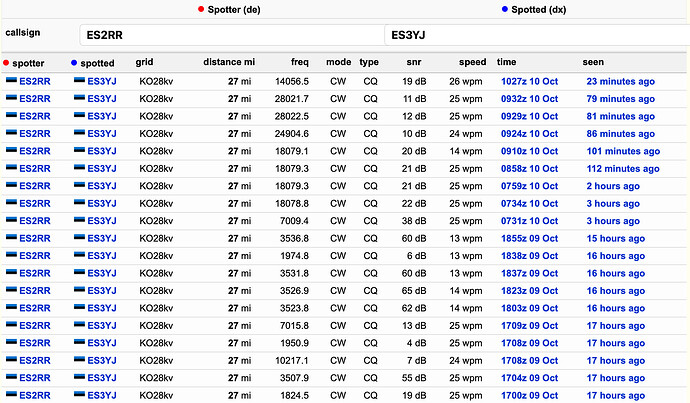
Task: Click the 1027z 10 Oct time link
Action: coord(529,81)
